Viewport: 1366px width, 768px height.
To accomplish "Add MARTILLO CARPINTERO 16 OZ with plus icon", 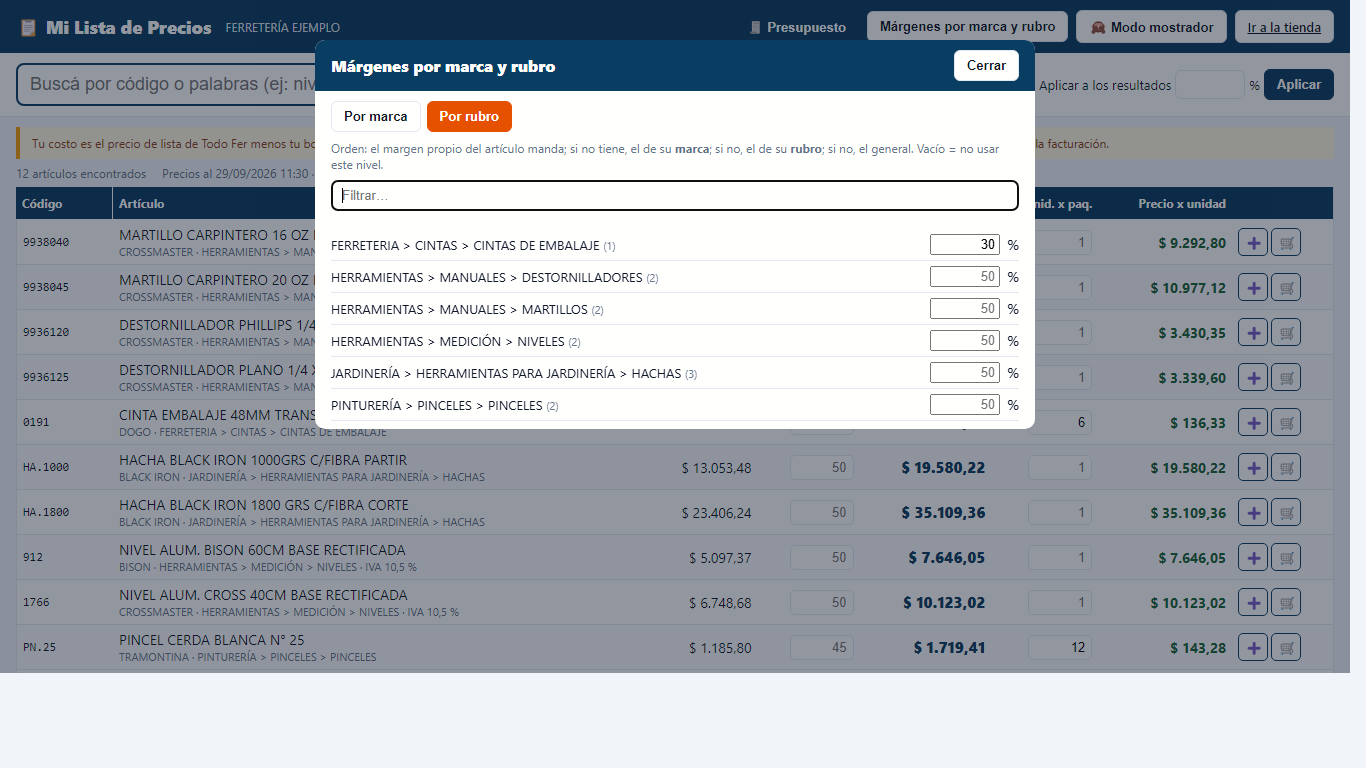I will (x=1253, y=242).
